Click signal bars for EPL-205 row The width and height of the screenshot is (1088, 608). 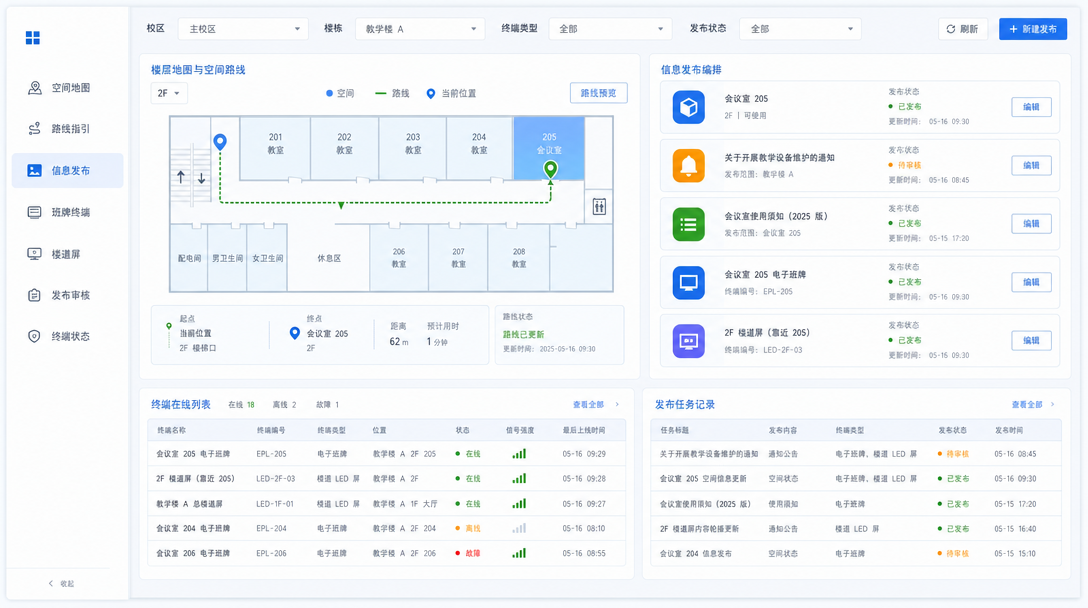[519, 454]
